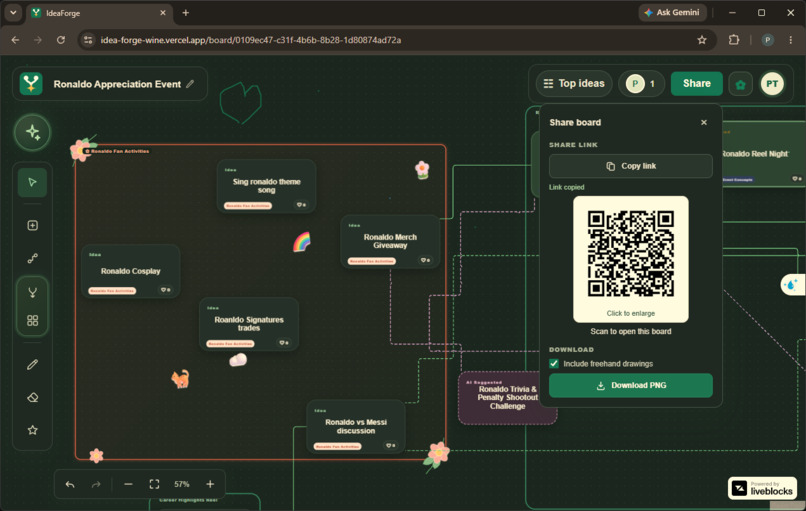Image resolution: width=806 pixels, height=511 pixels.
Task: Open the browser extensions puzzle icon
Action: point(734,40)
